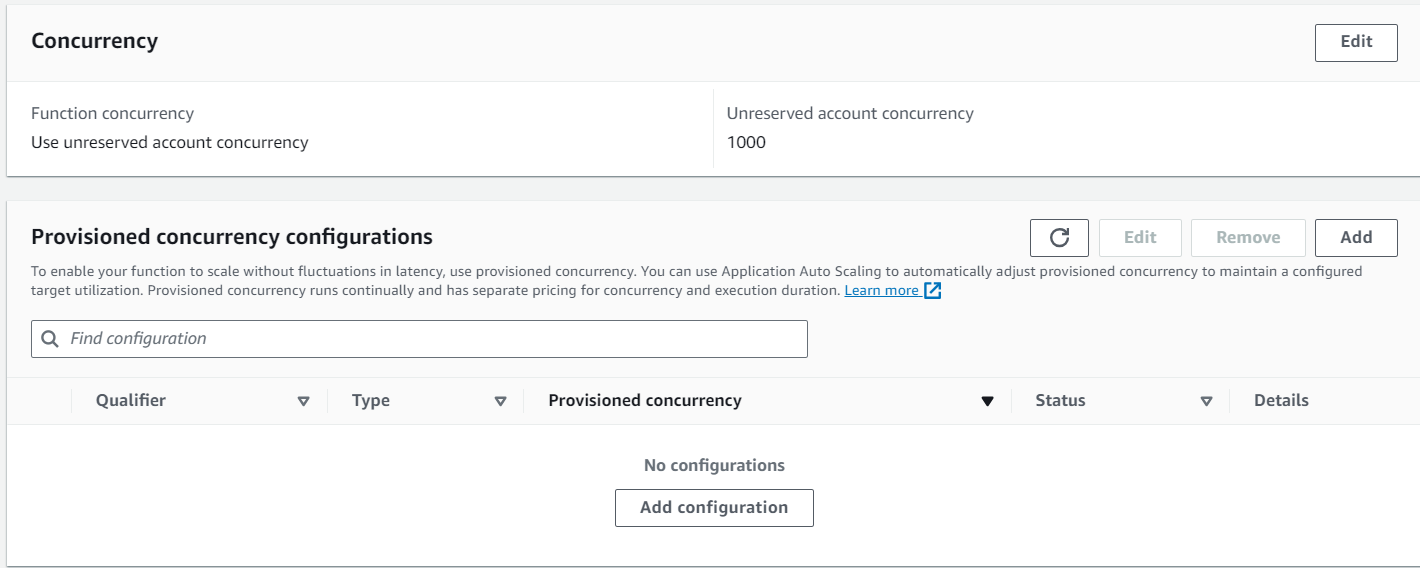
Task: Select the unreserved account concurrency value 1000
Action: pos(746,142)
